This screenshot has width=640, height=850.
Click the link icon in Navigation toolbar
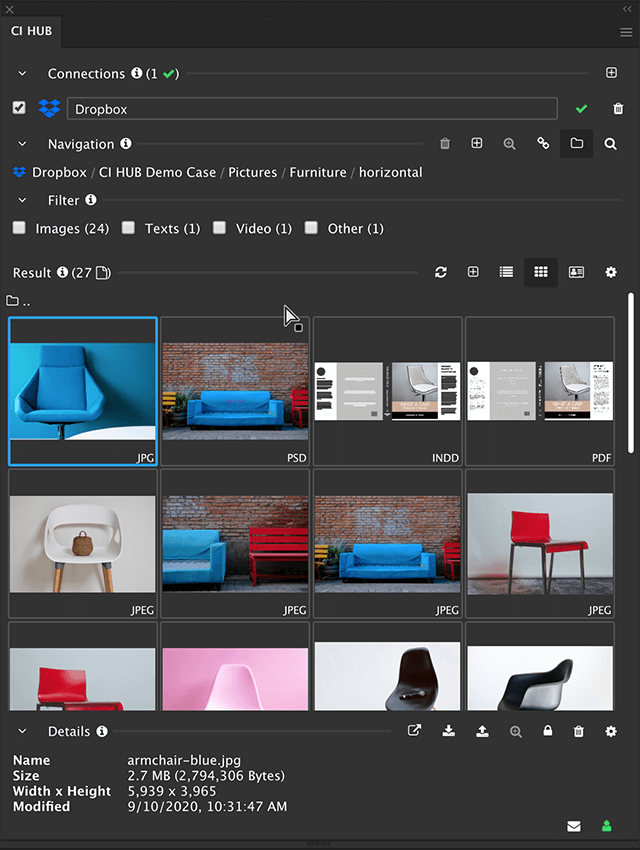point(543,144)
